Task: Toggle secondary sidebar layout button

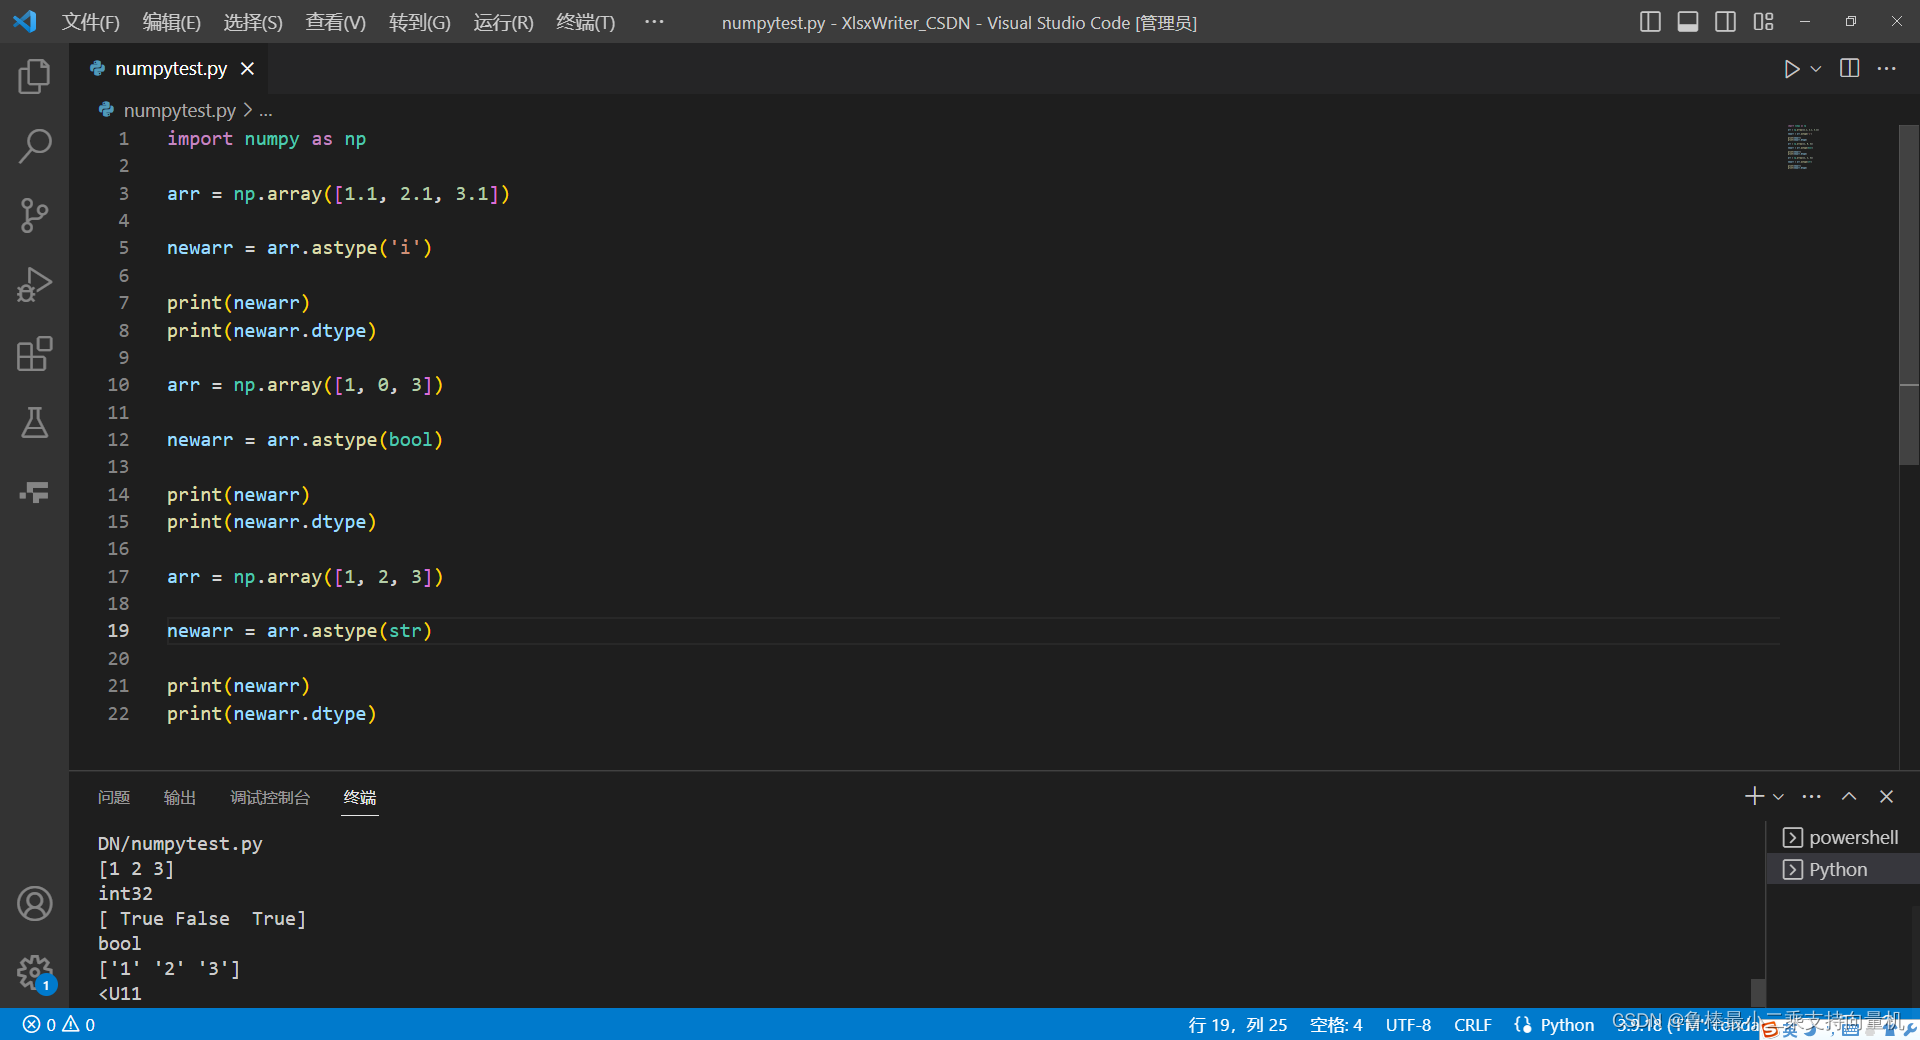Action: pos(1725,22)
